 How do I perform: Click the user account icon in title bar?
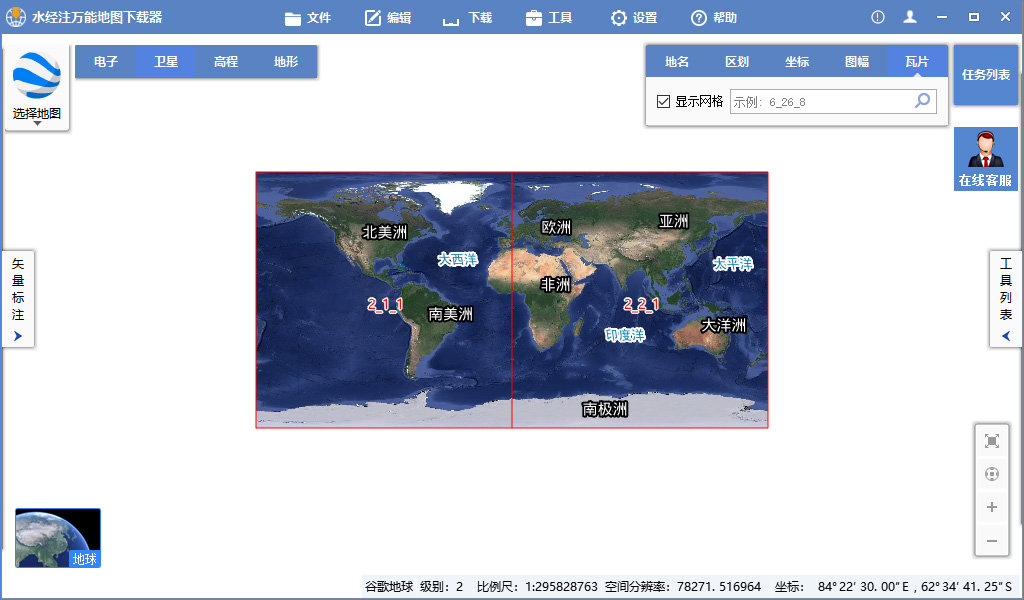pyautogui.click(x=909, y=16)
